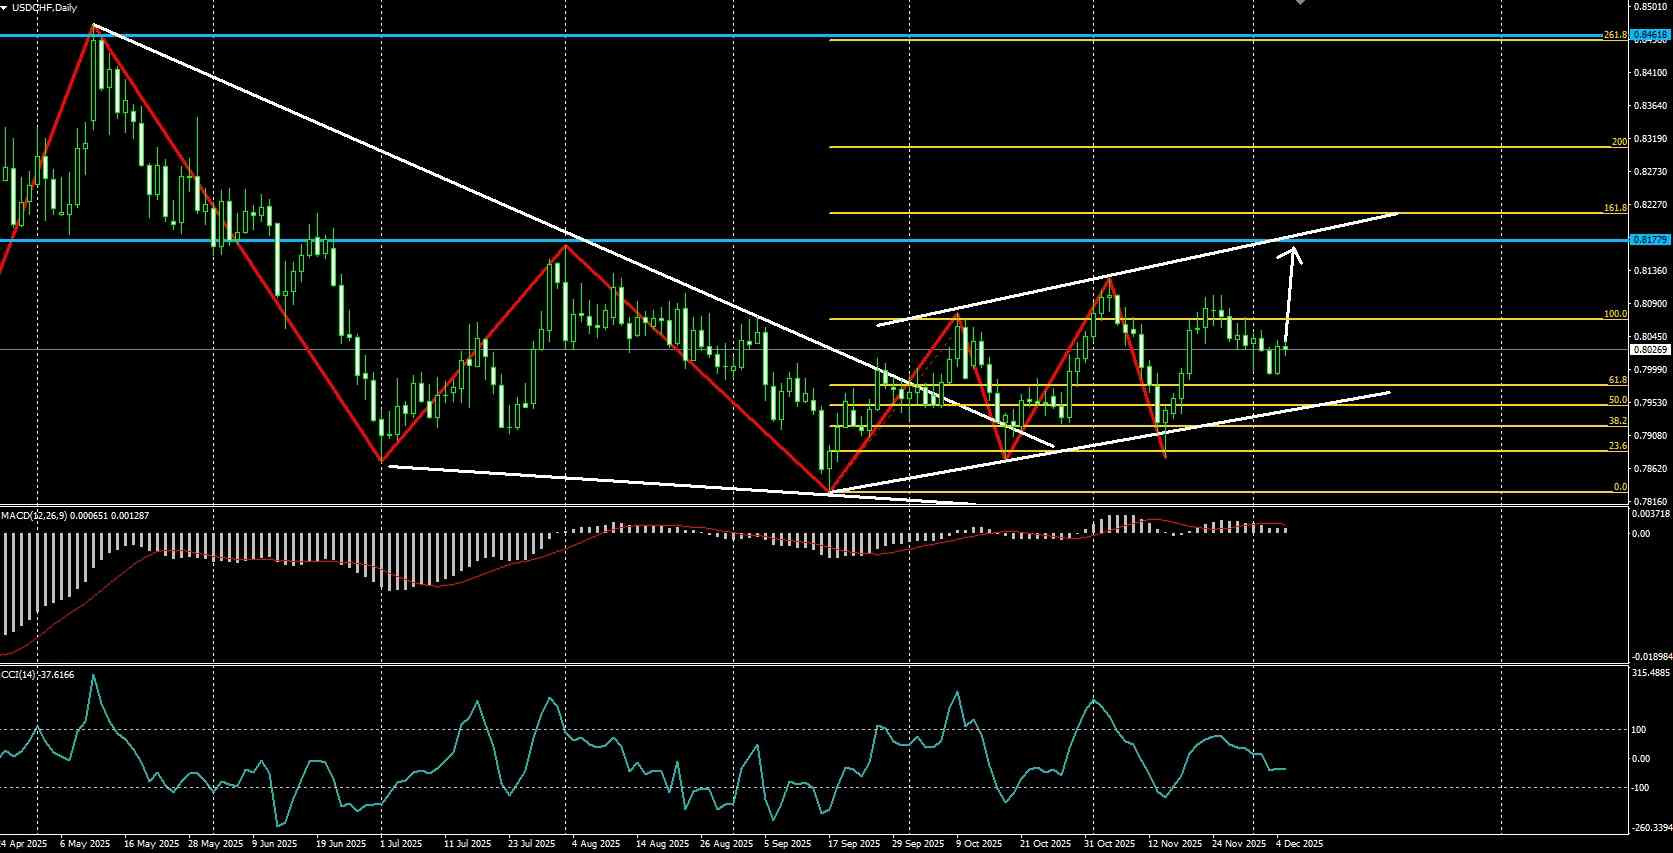Screen dimensions: 1673x853
Task: Click the 31 Oct 2025 date label
Action: (1110, 844)
